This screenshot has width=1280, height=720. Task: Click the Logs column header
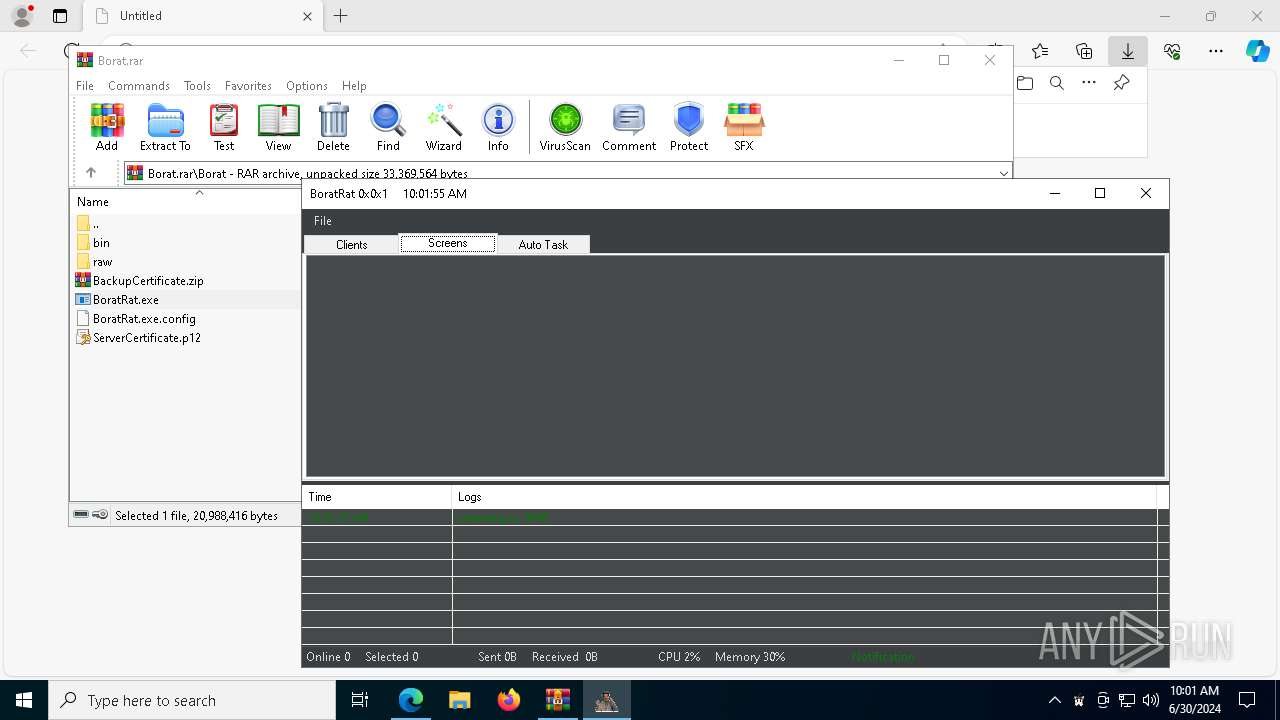coord(804,497)
